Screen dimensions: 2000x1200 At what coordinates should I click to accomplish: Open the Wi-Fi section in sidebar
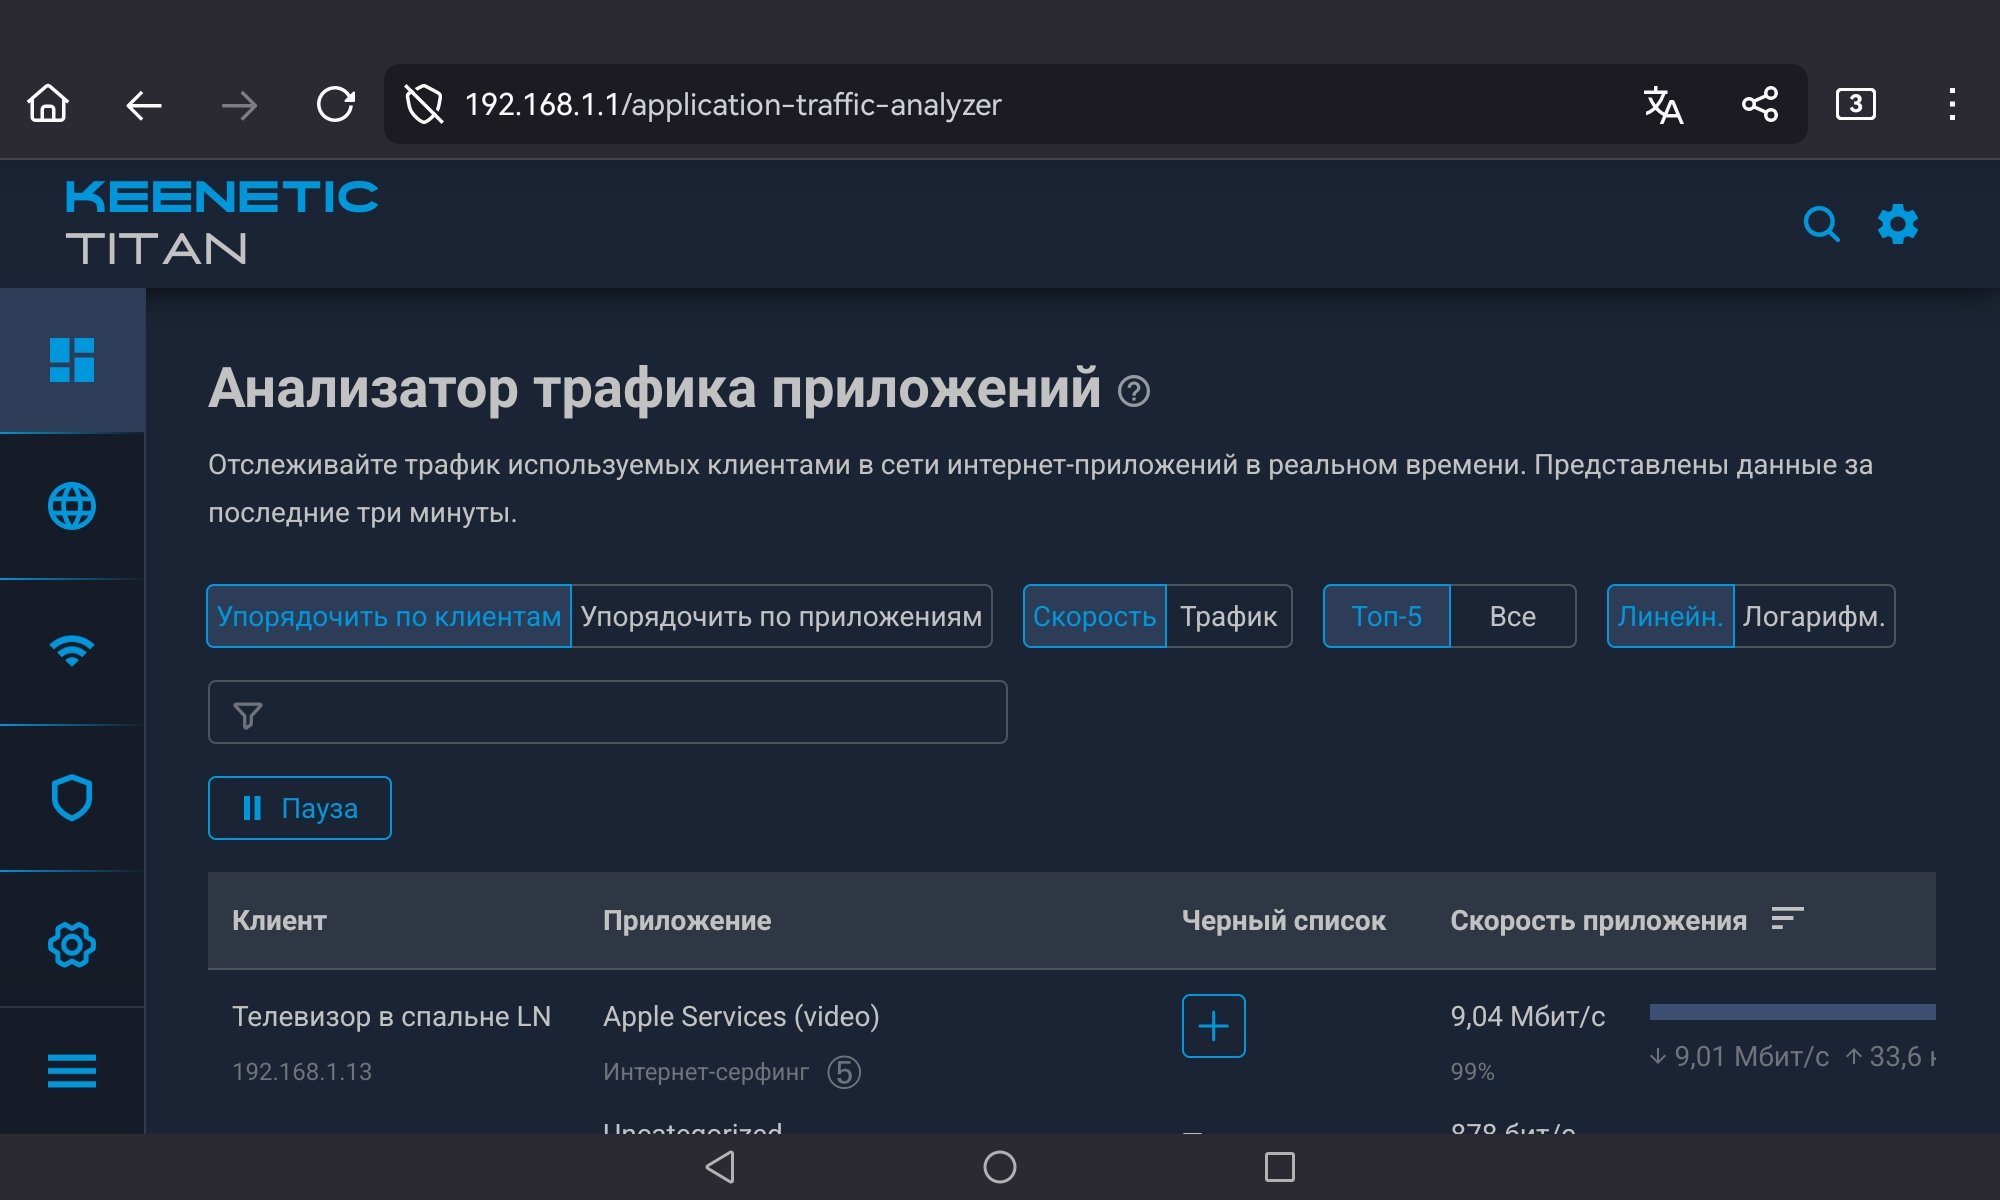click(x=72, y=651)
